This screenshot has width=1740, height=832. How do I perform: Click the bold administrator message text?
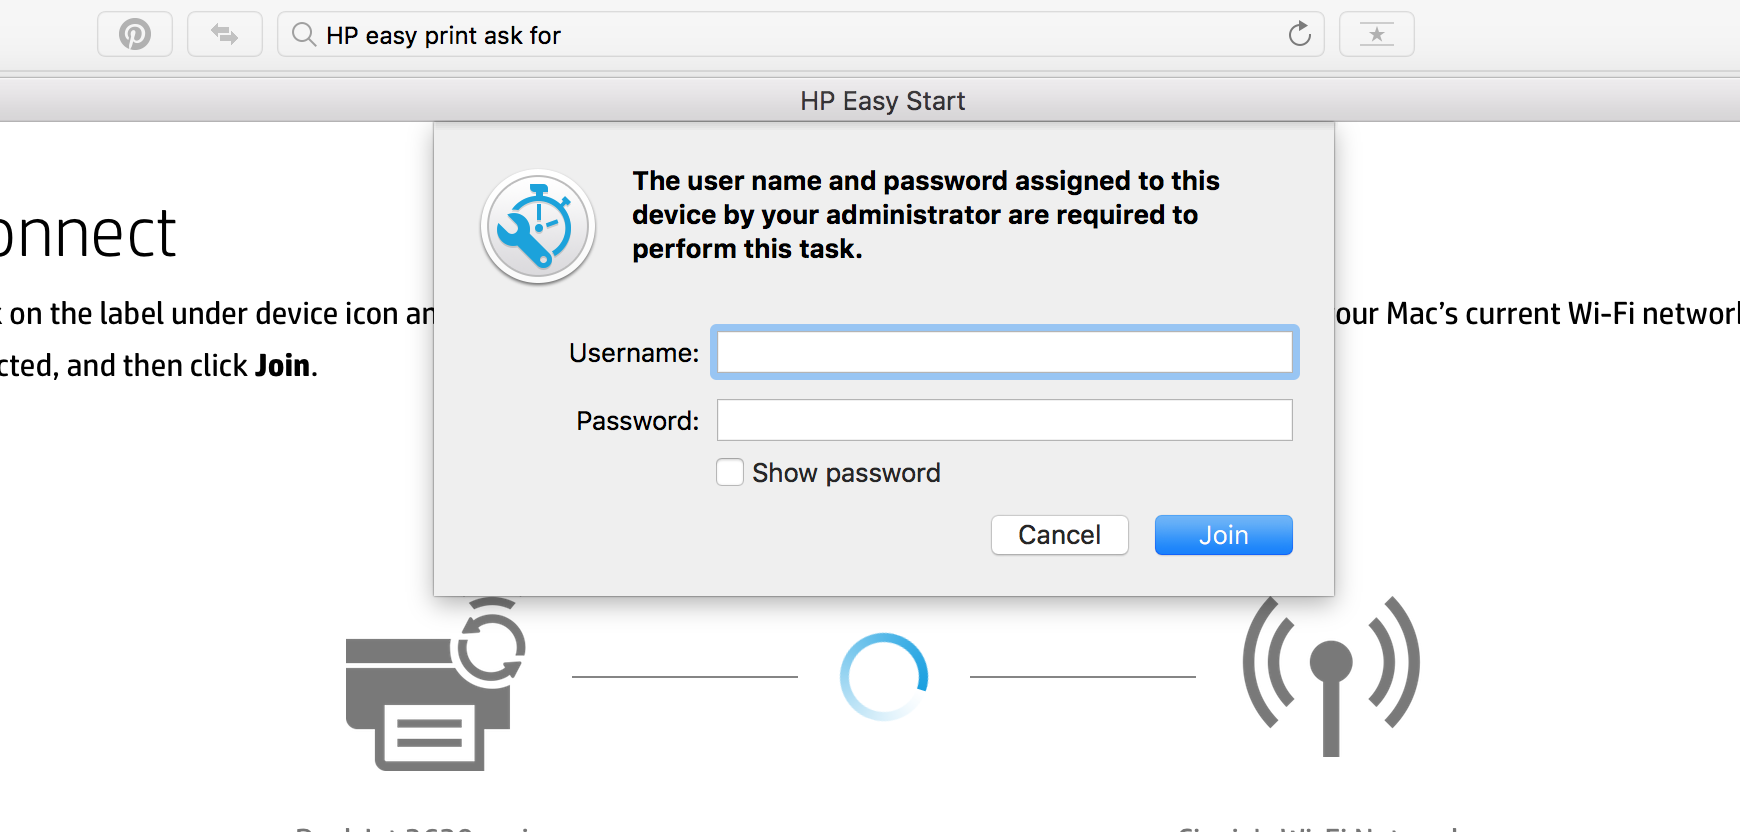coord(925,215)
